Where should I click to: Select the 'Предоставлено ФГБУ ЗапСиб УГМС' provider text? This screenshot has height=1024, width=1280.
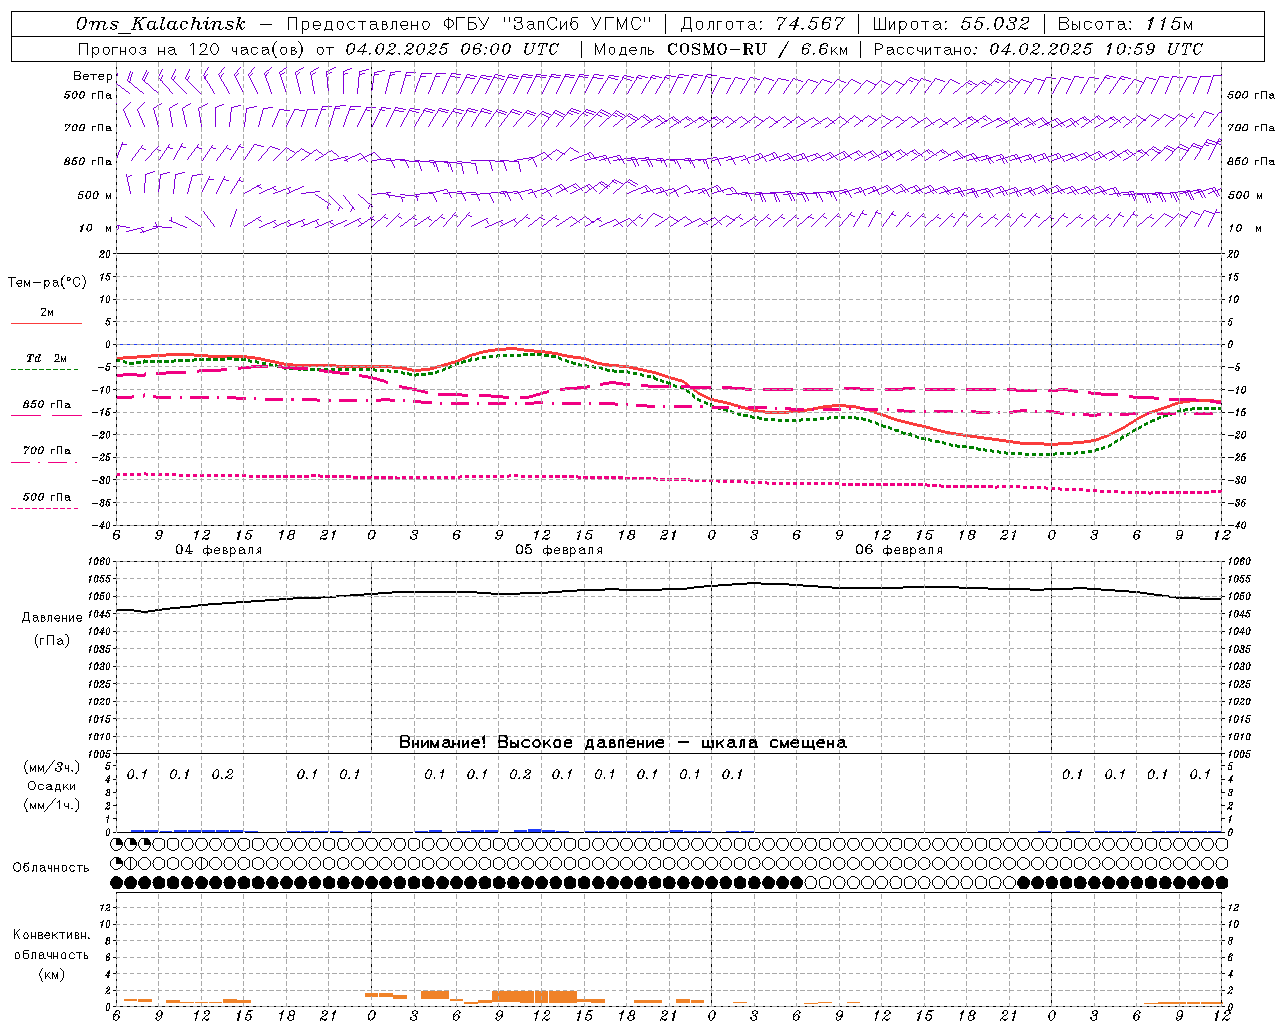(x=468, y=24)
